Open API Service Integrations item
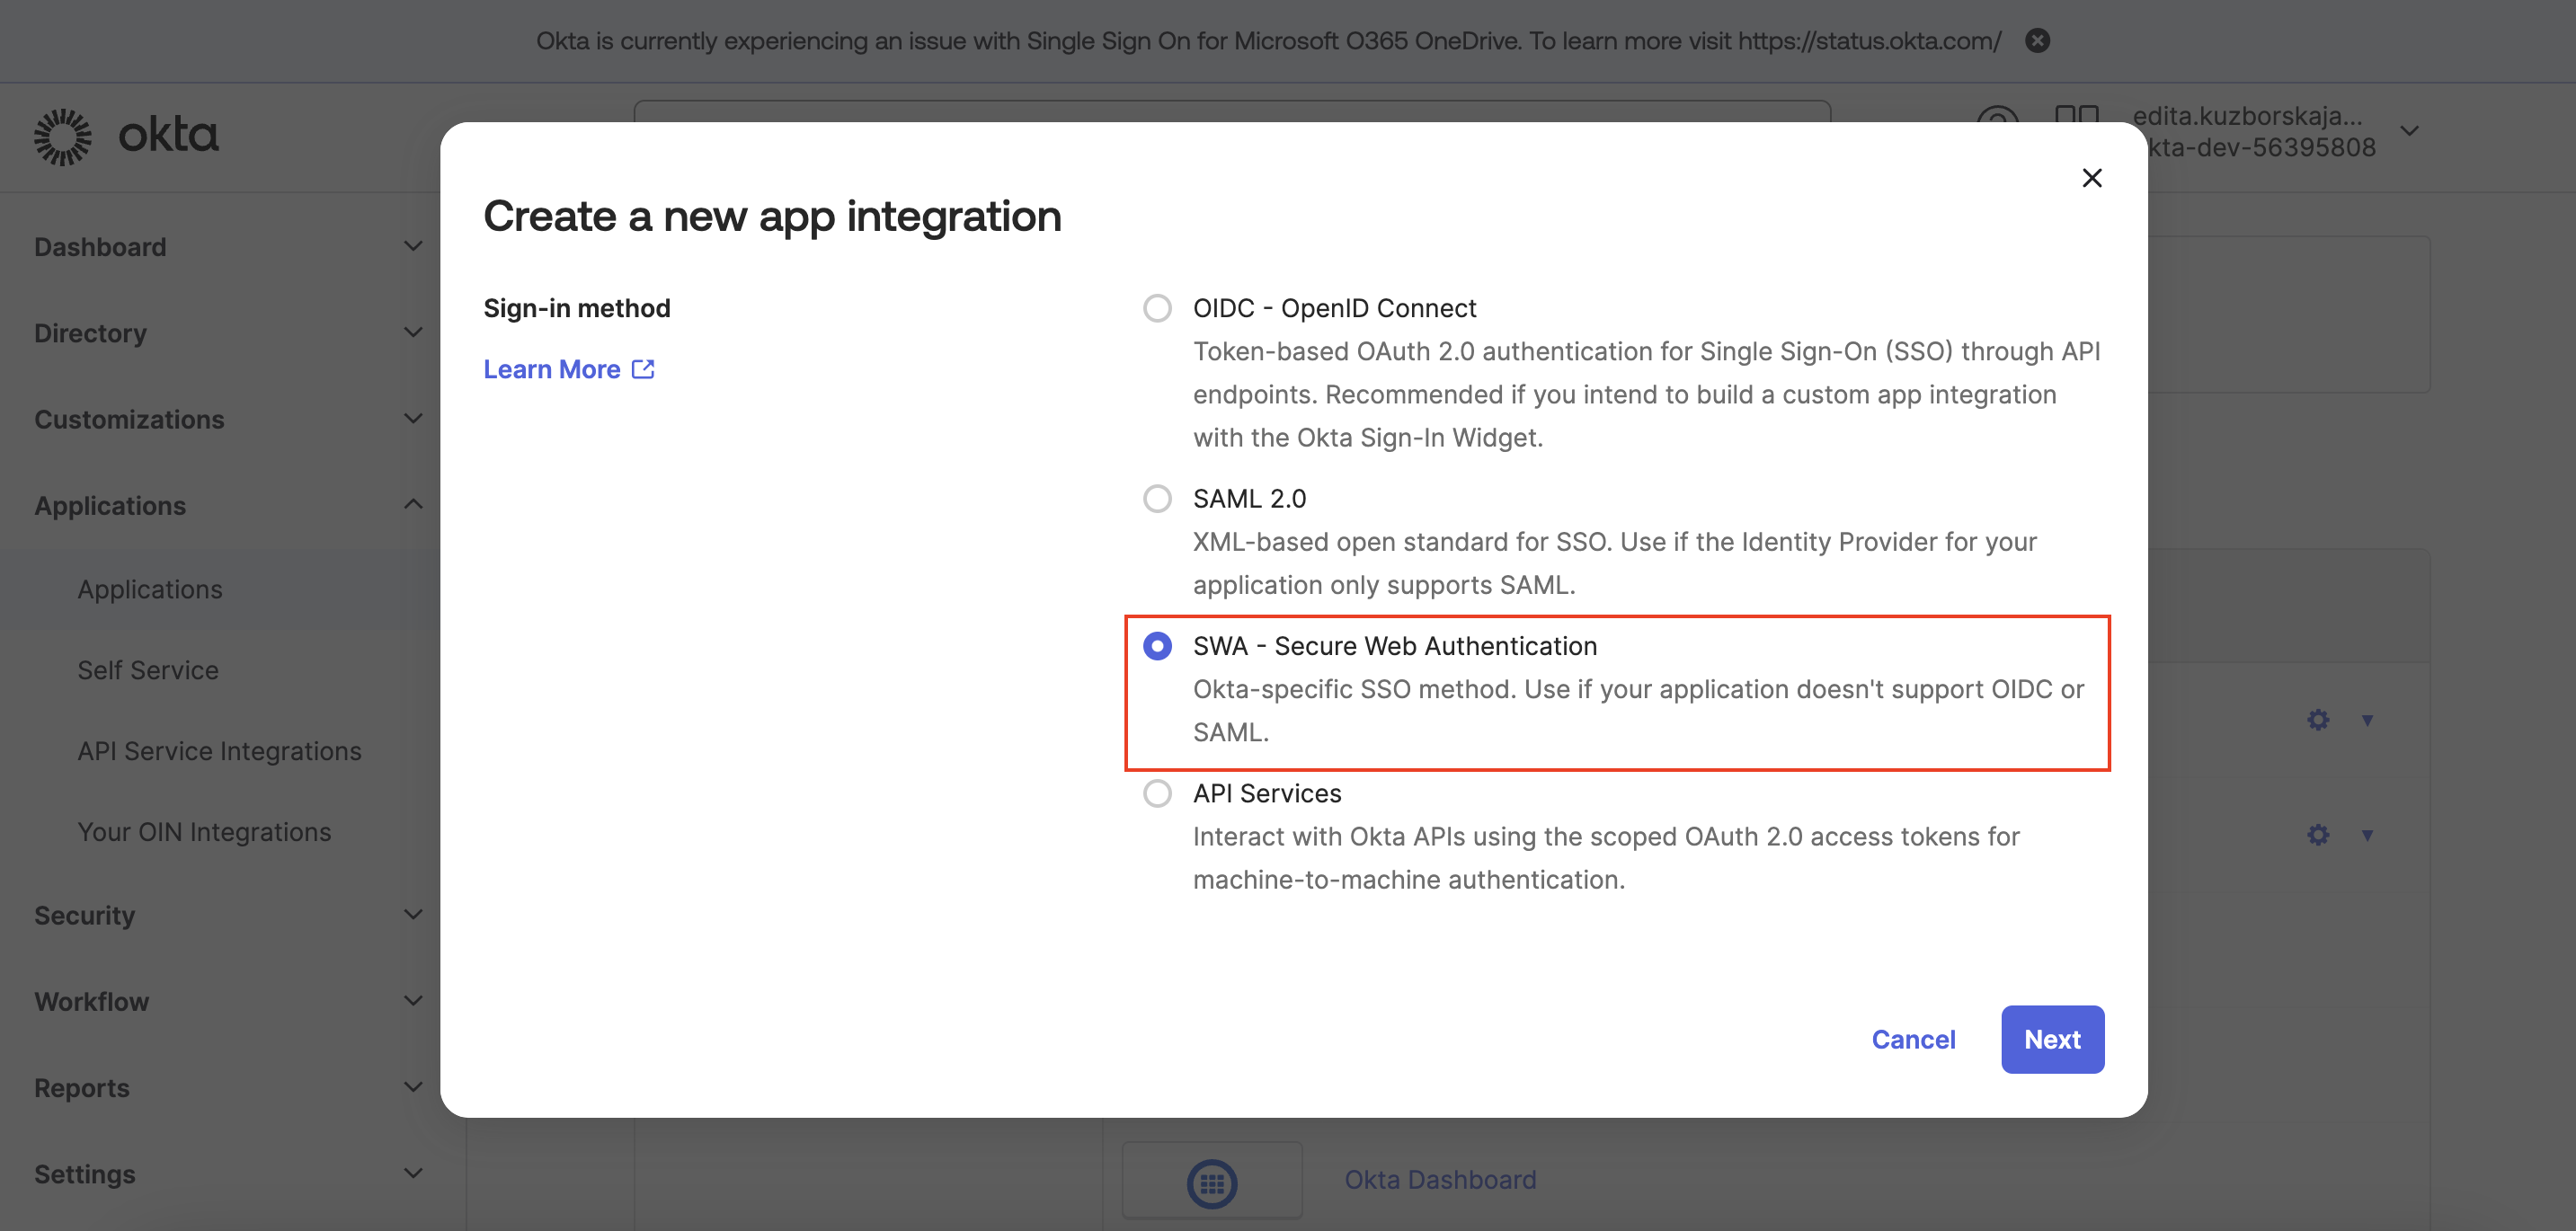Image resolution: width=2576 pixels, height=1231 pixels. pos(219,751)
